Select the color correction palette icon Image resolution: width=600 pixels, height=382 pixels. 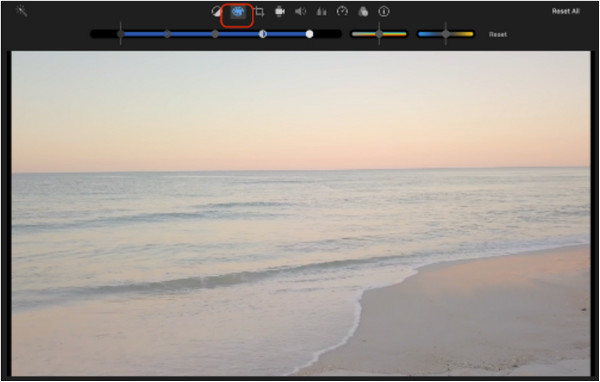(238, 12)
